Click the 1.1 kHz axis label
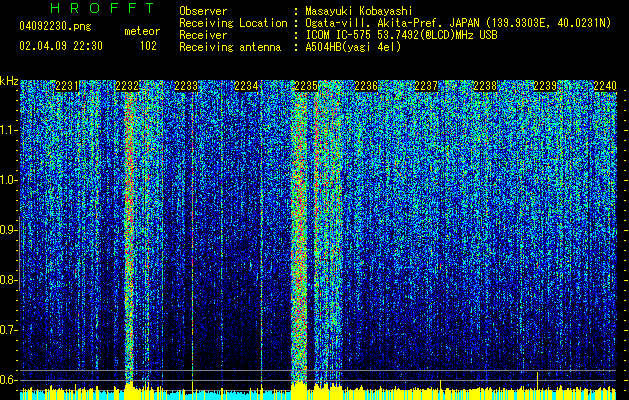This screenshot has width=629, height=400. point(9,130)
